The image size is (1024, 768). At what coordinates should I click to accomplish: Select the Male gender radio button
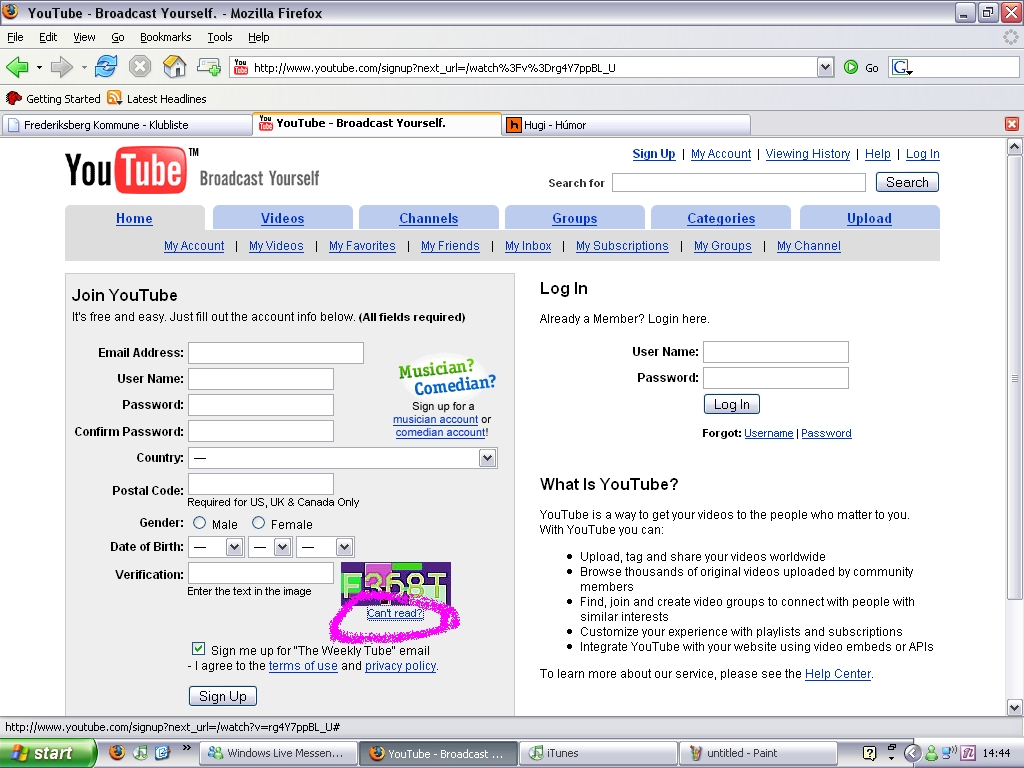(199, 522)
